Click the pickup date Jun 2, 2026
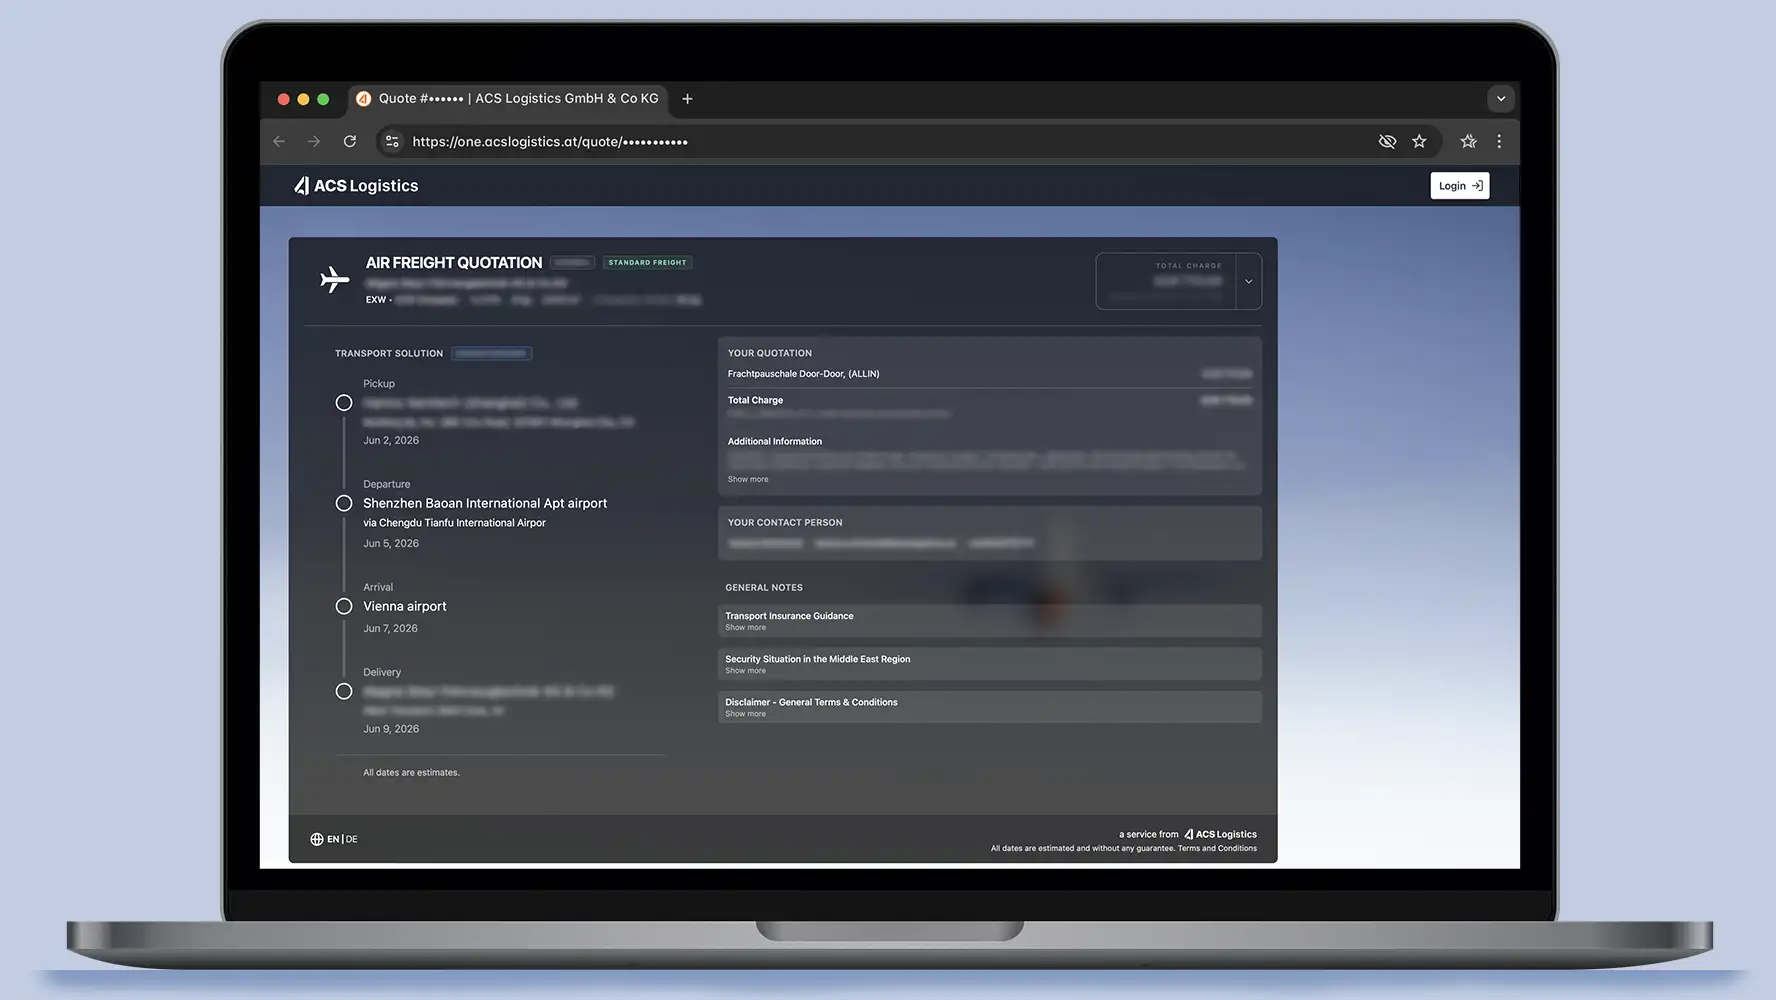 [391, 441]
